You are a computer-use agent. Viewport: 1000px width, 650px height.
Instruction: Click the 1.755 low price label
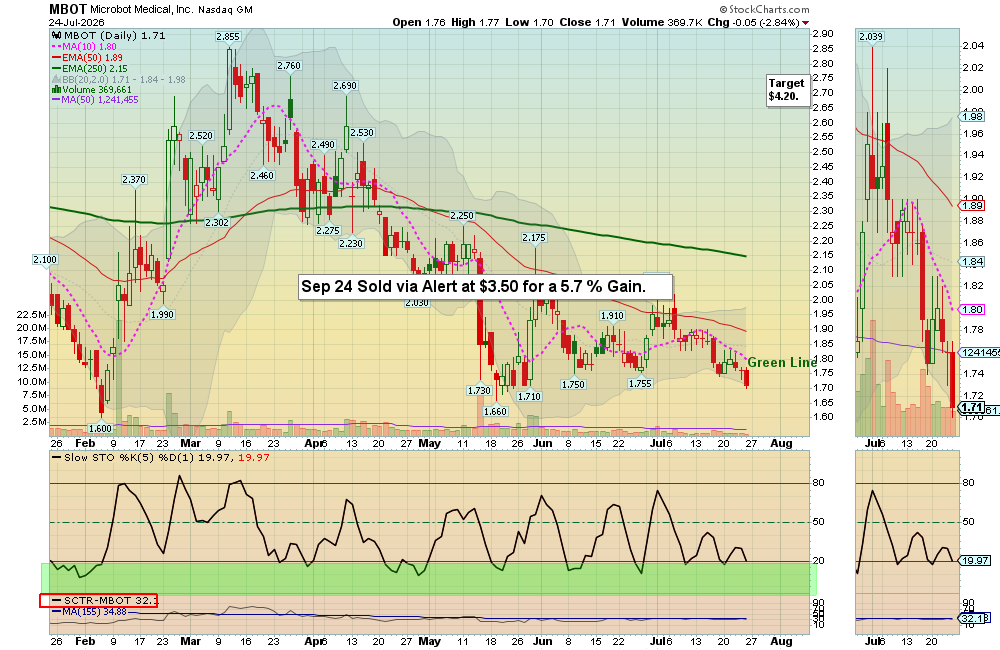tap(640, 384)
